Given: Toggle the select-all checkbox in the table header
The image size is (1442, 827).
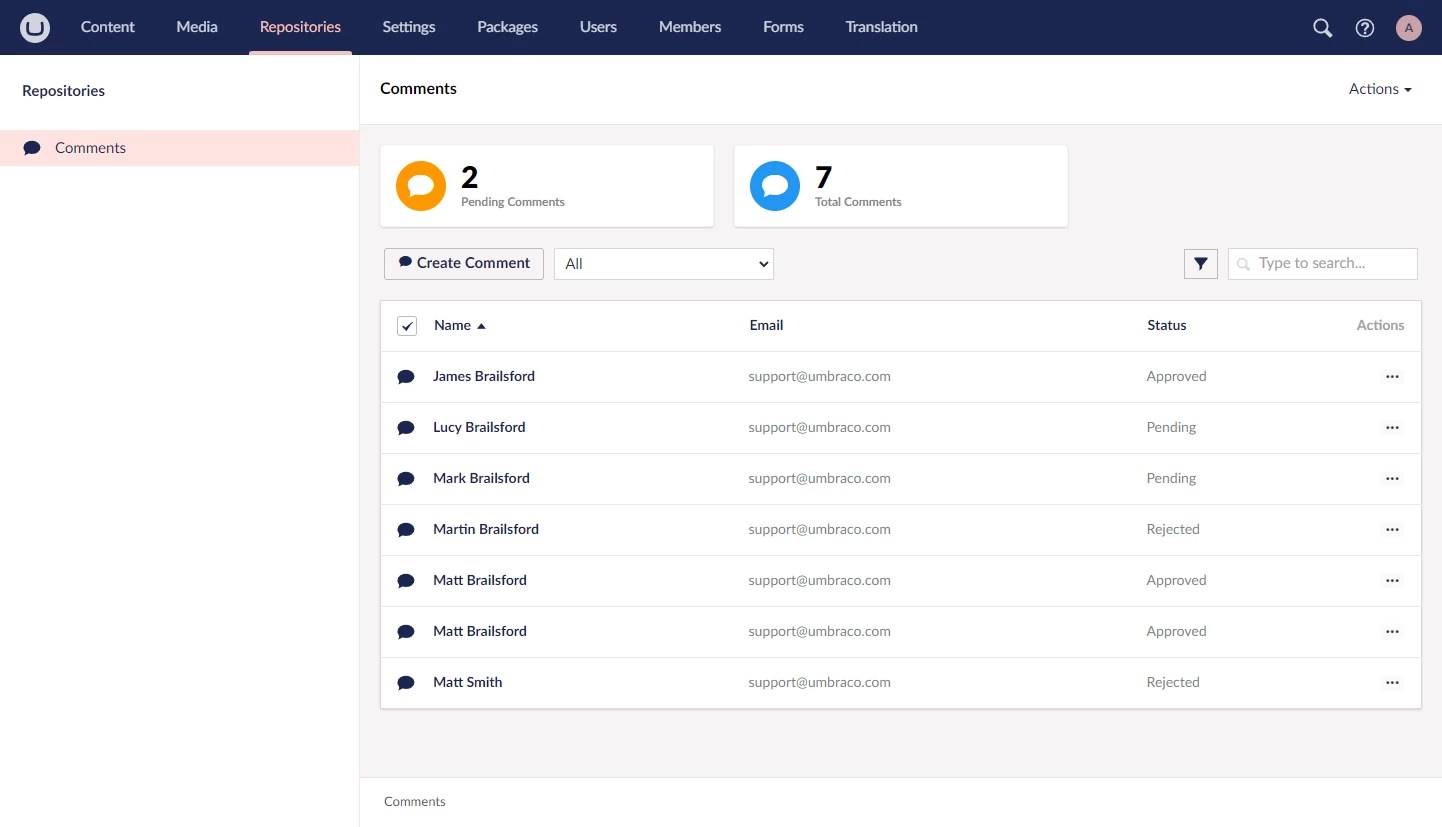Looking at the screenshot, I should [x=407, y=325].
